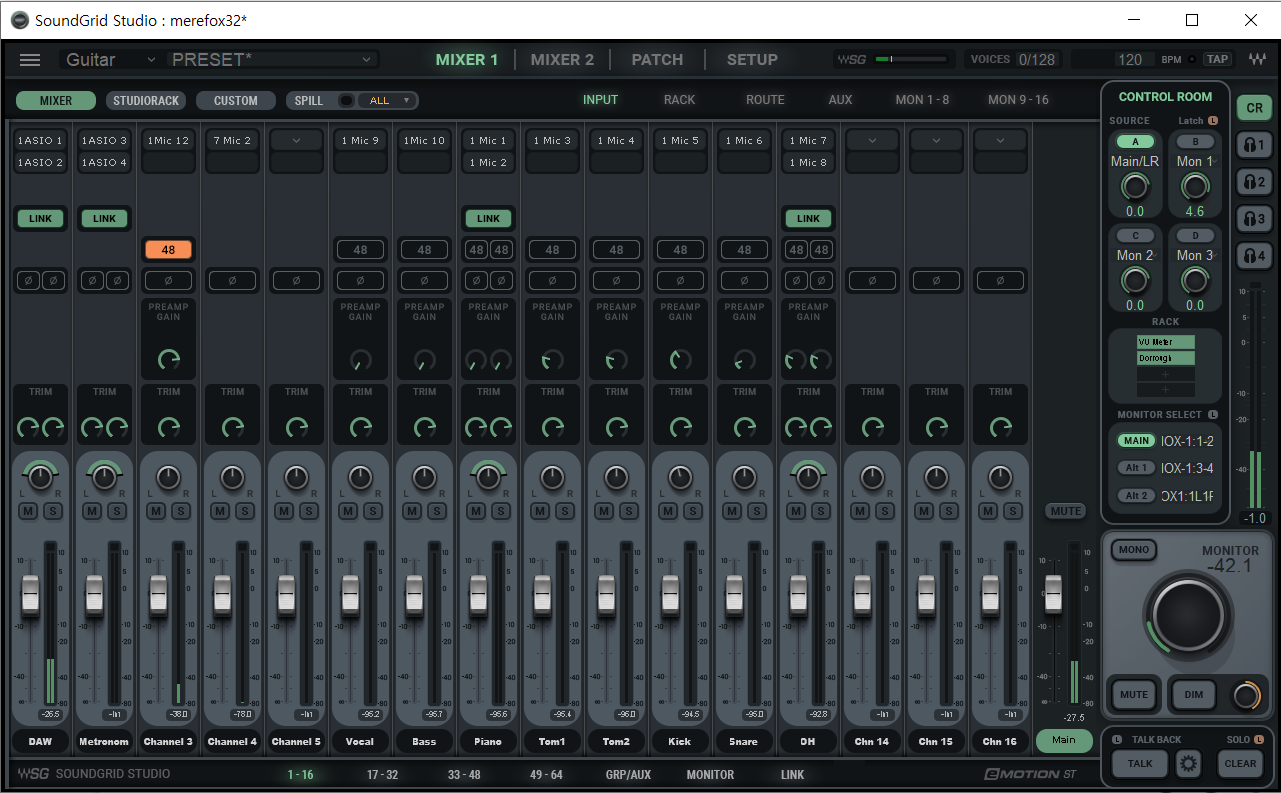Select headphones 1 monitor icon
This screenshot has height=793, width=1281.
(x=1254, y=145)
